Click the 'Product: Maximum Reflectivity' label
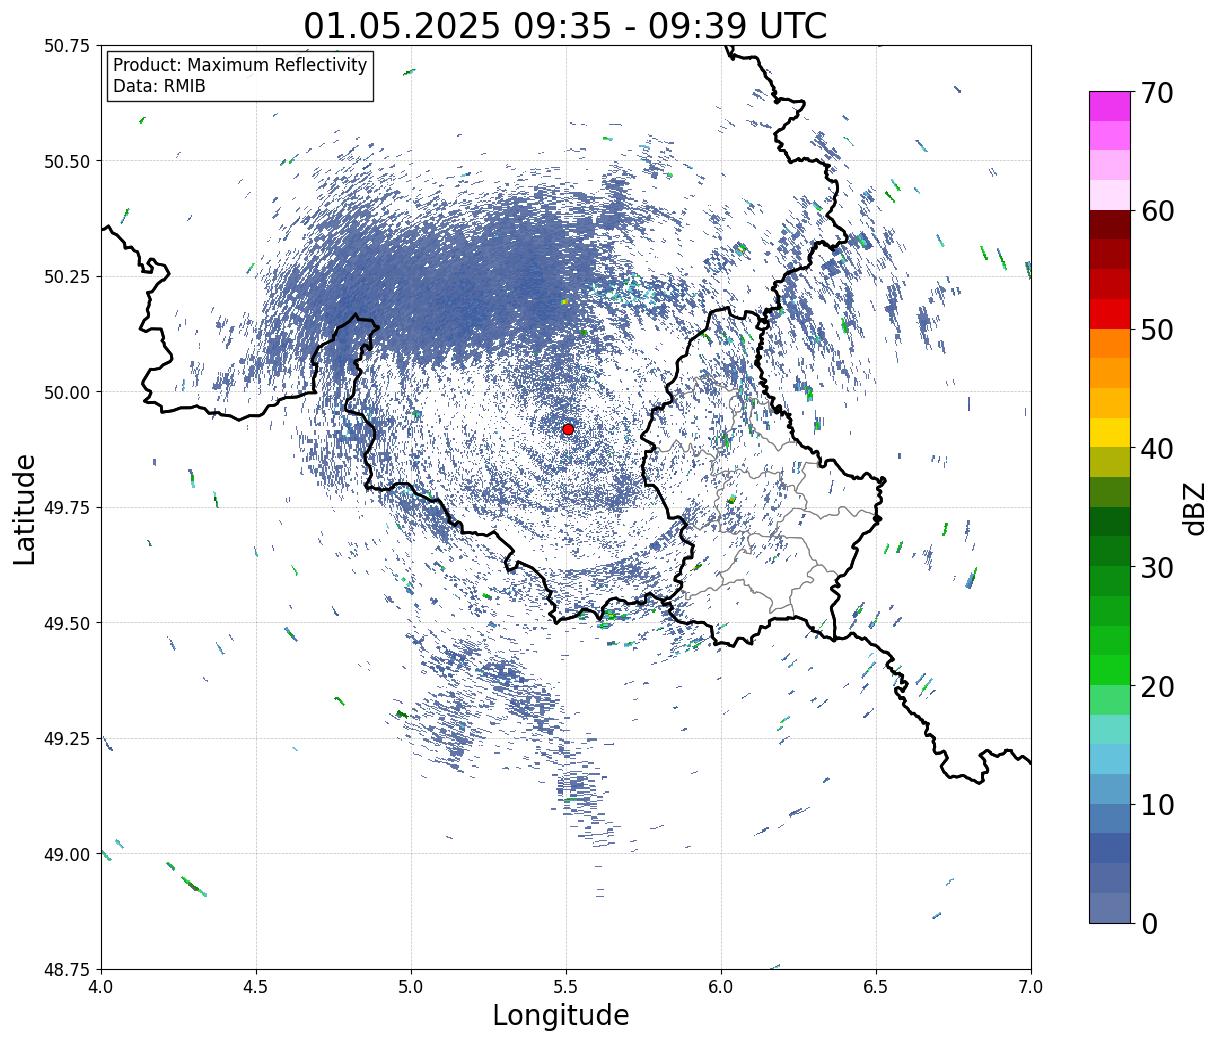This screenshot has height=1040, width=1219. [x=240, y=65]
